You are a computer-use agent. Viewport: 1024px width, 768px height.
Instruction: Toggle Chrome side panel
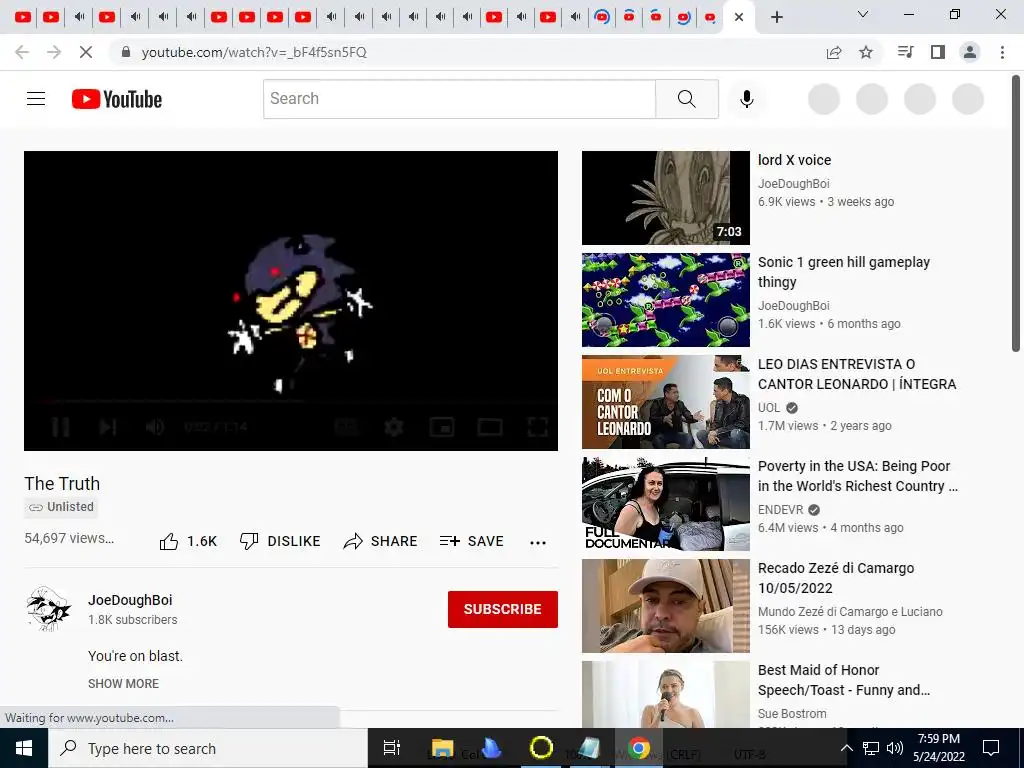pyautogui.click(x=938, y=52)
